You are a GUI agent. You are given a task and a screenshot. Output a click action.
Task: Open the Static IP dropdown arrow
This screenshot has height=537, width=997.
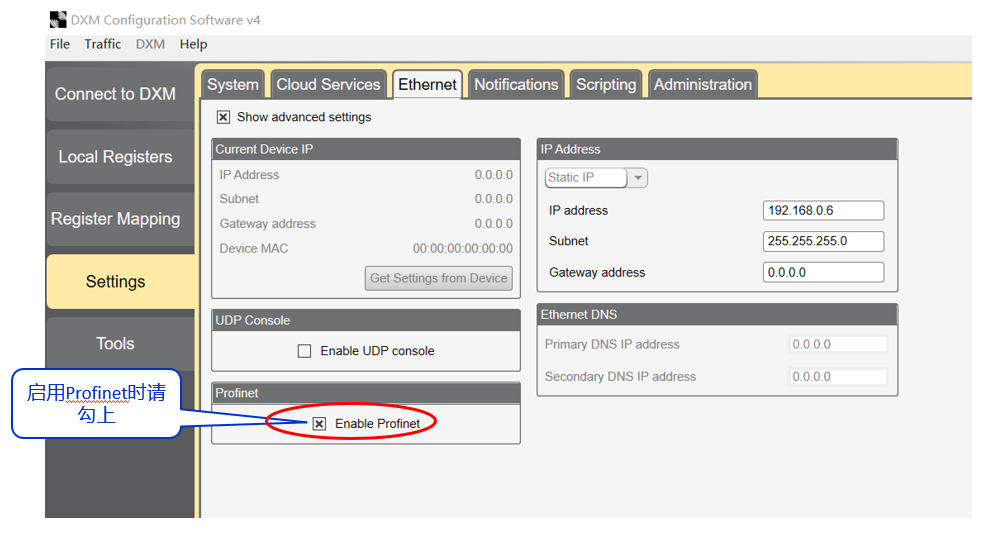pos(638,178)
